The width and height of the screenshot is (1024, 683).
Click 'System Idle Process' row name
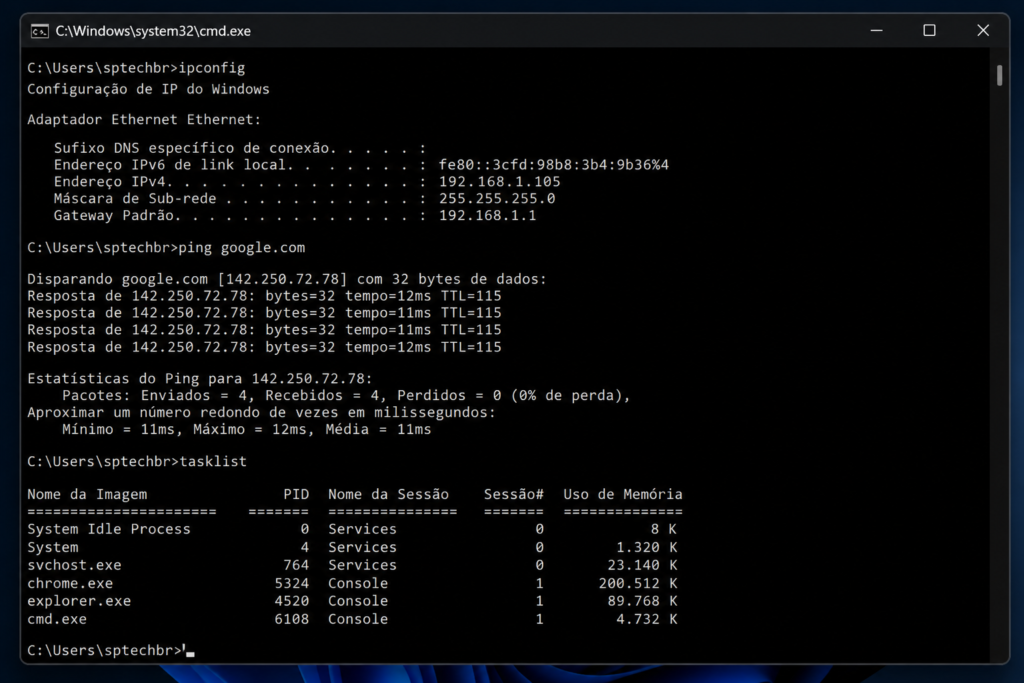[108, 529]
